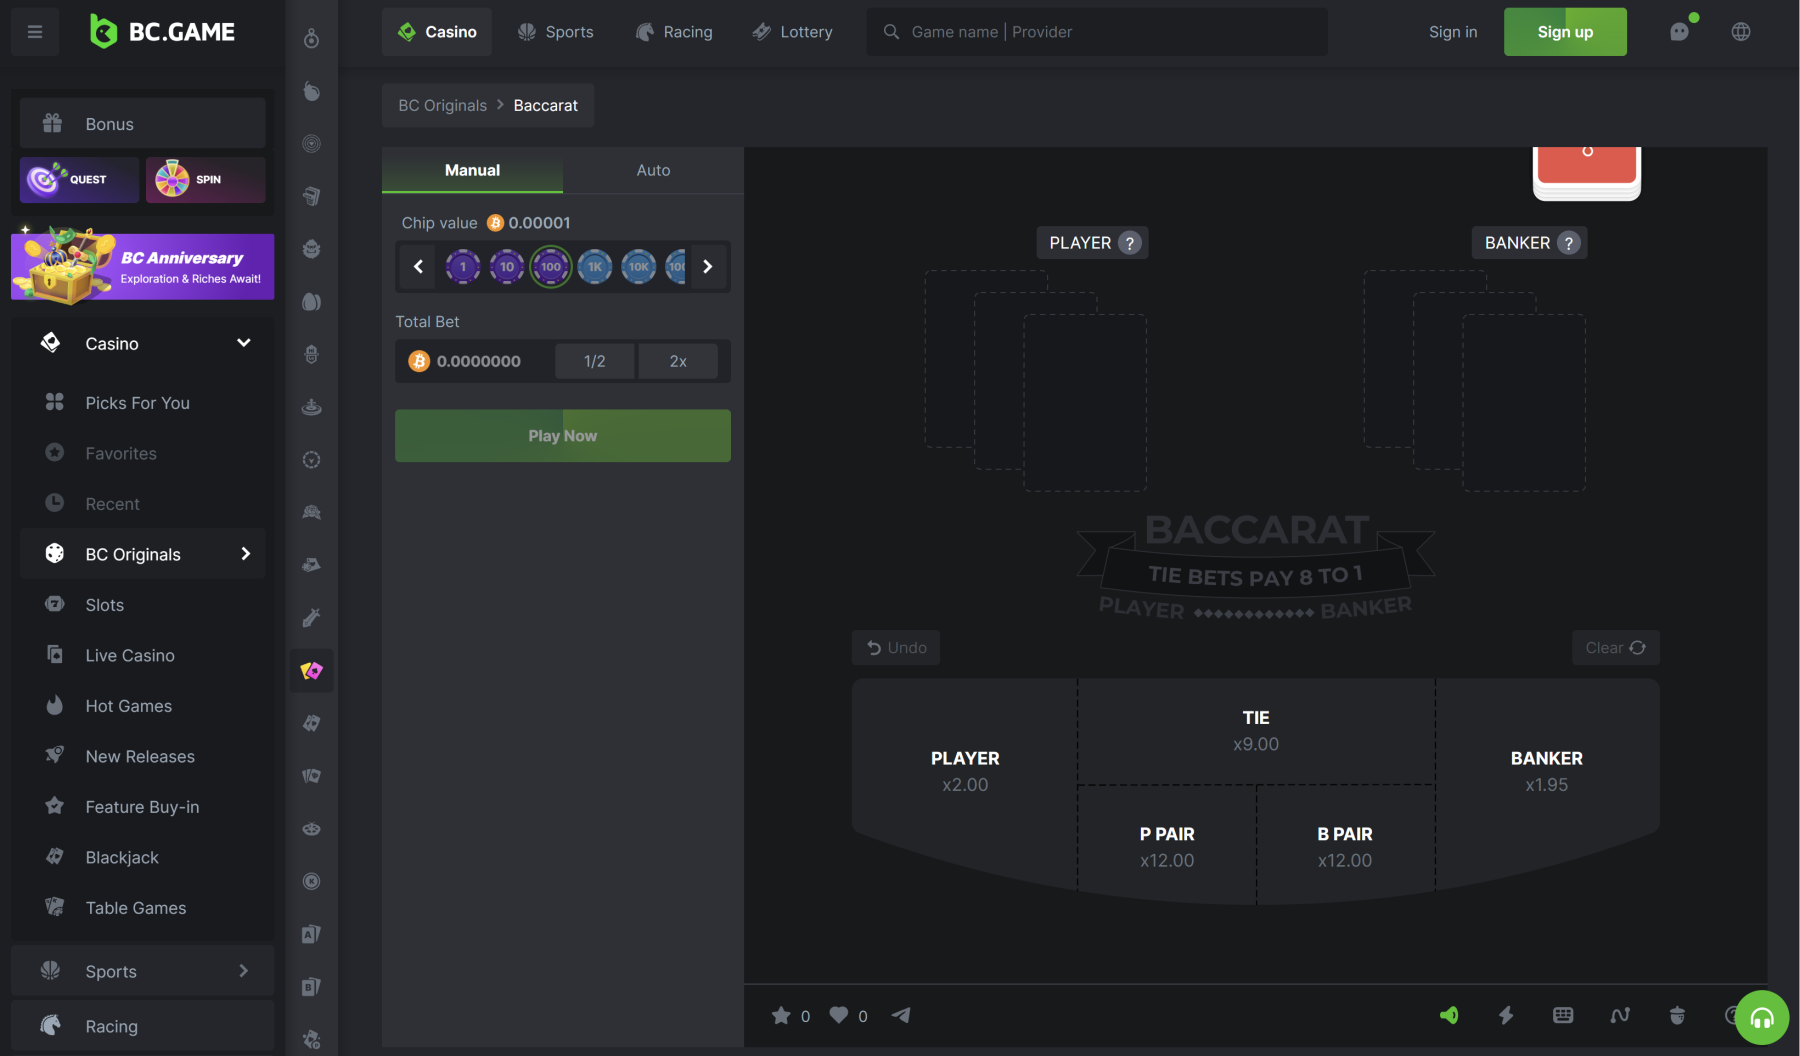
Task: Open Recent in sidebar
Action: click(143, 504)
